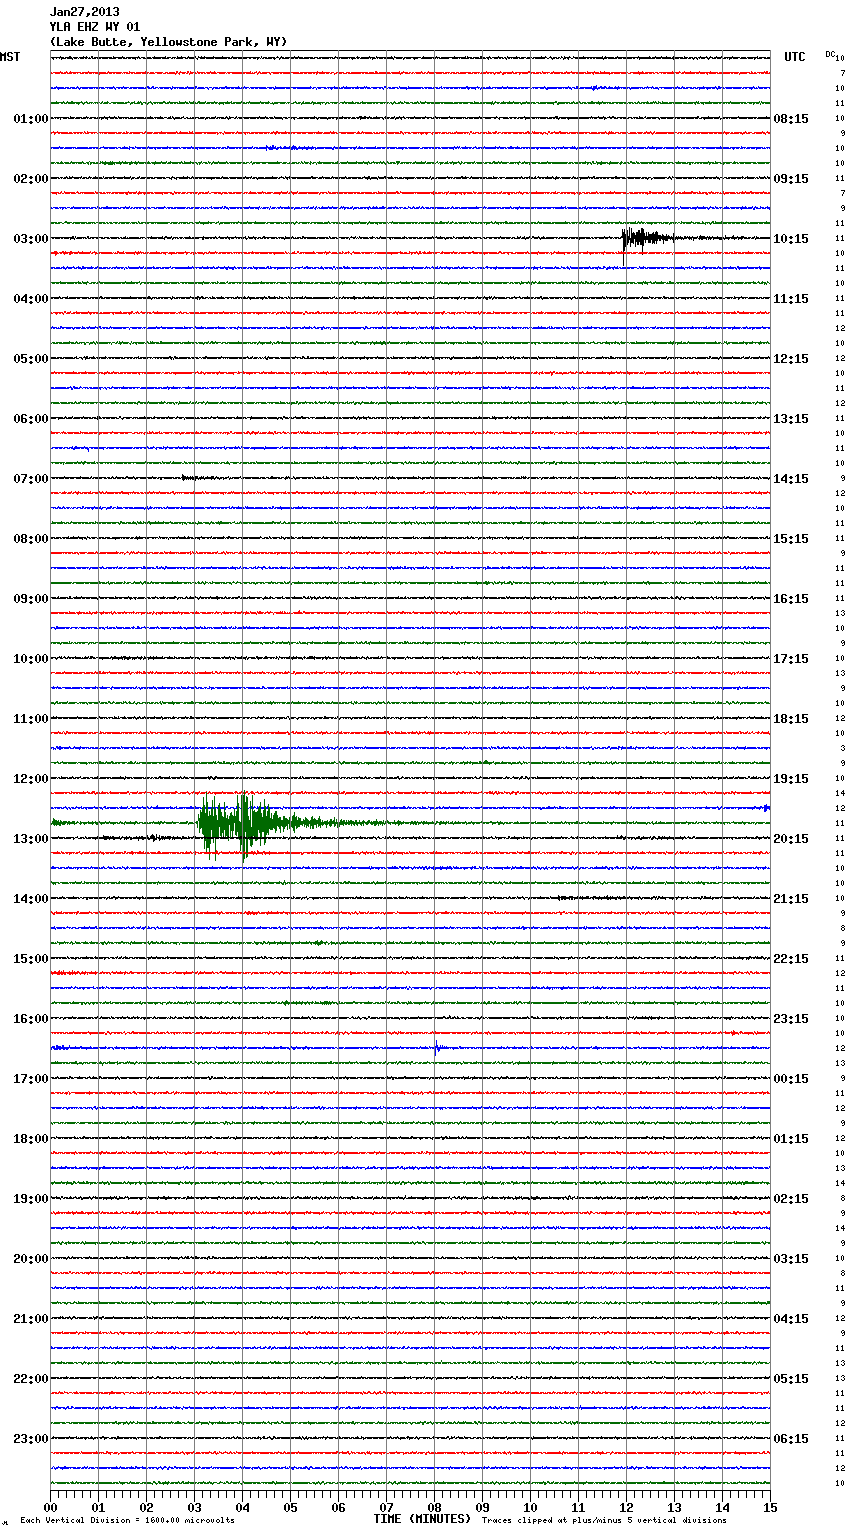
Task: Click the 14:15 UTC time label
Action: click(791, 479)
